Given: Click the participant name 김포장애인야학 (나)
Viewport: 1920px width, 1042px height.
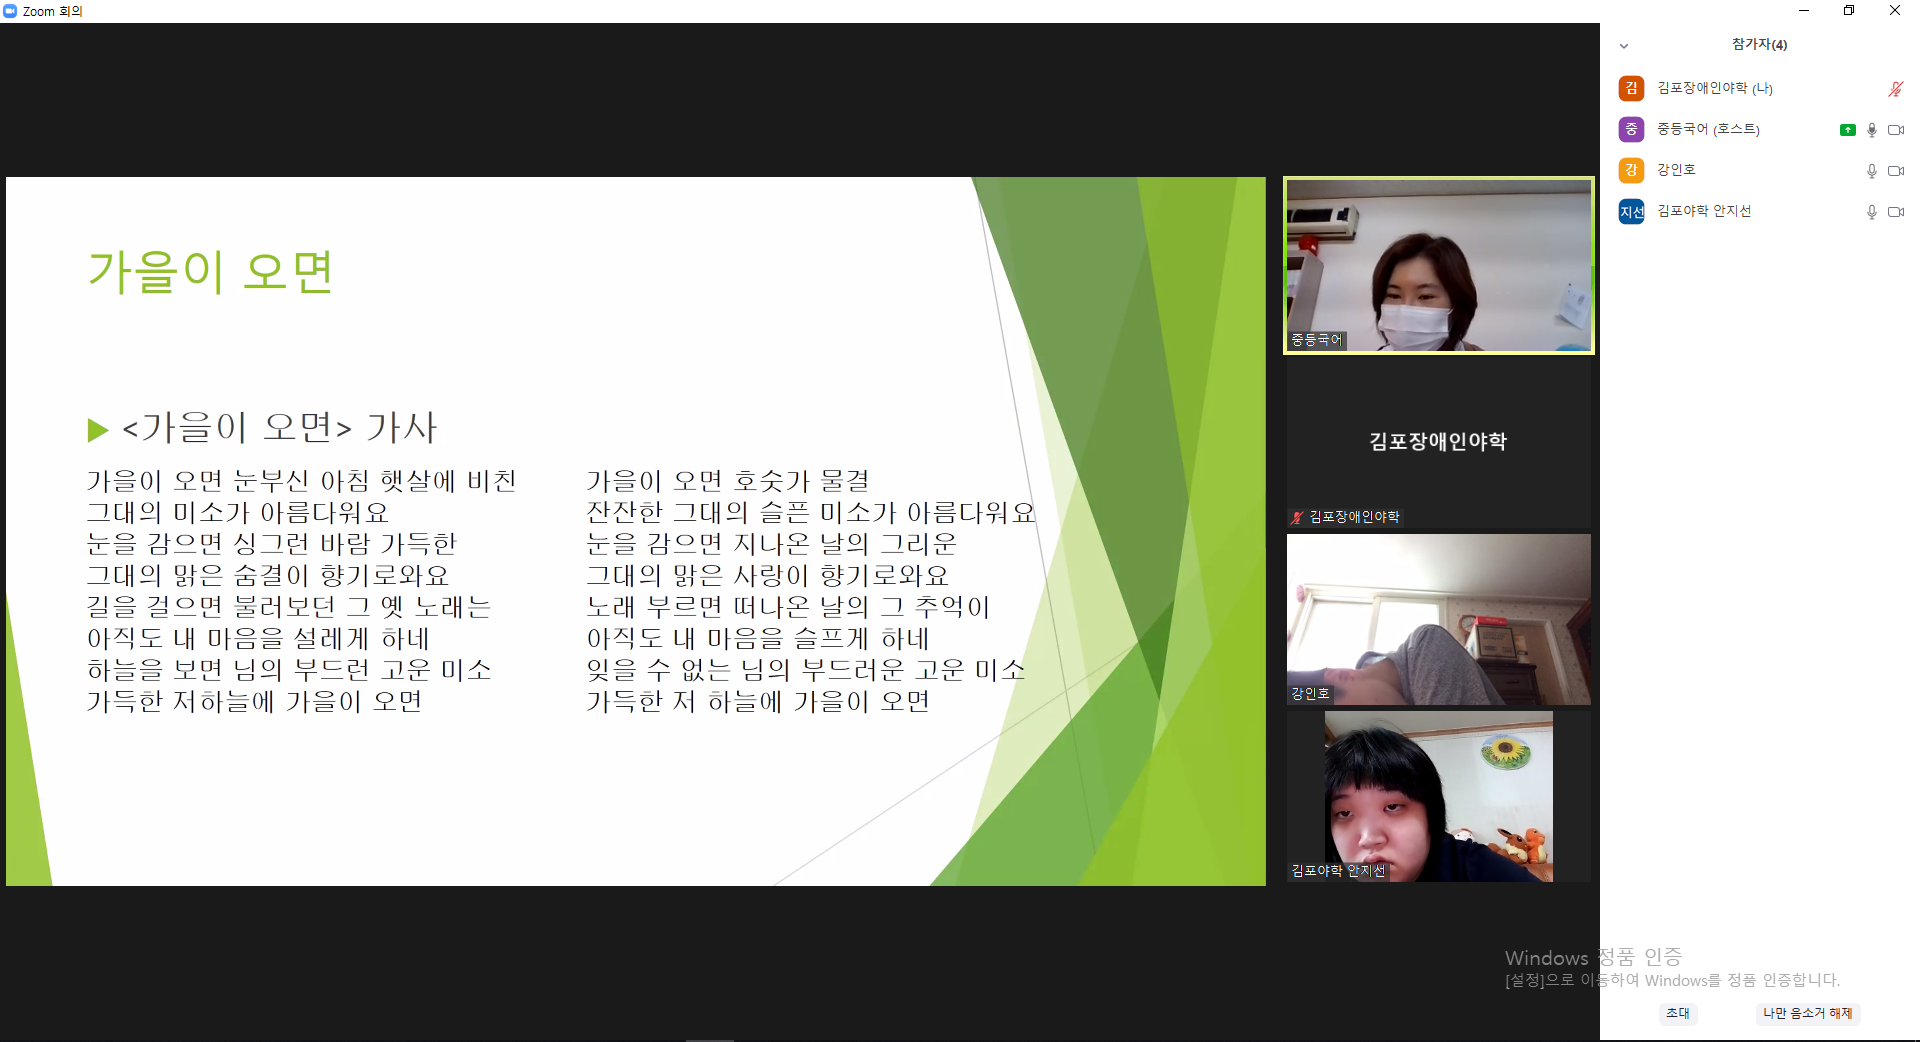Looking at the screenshot, I should [1715, 88].
